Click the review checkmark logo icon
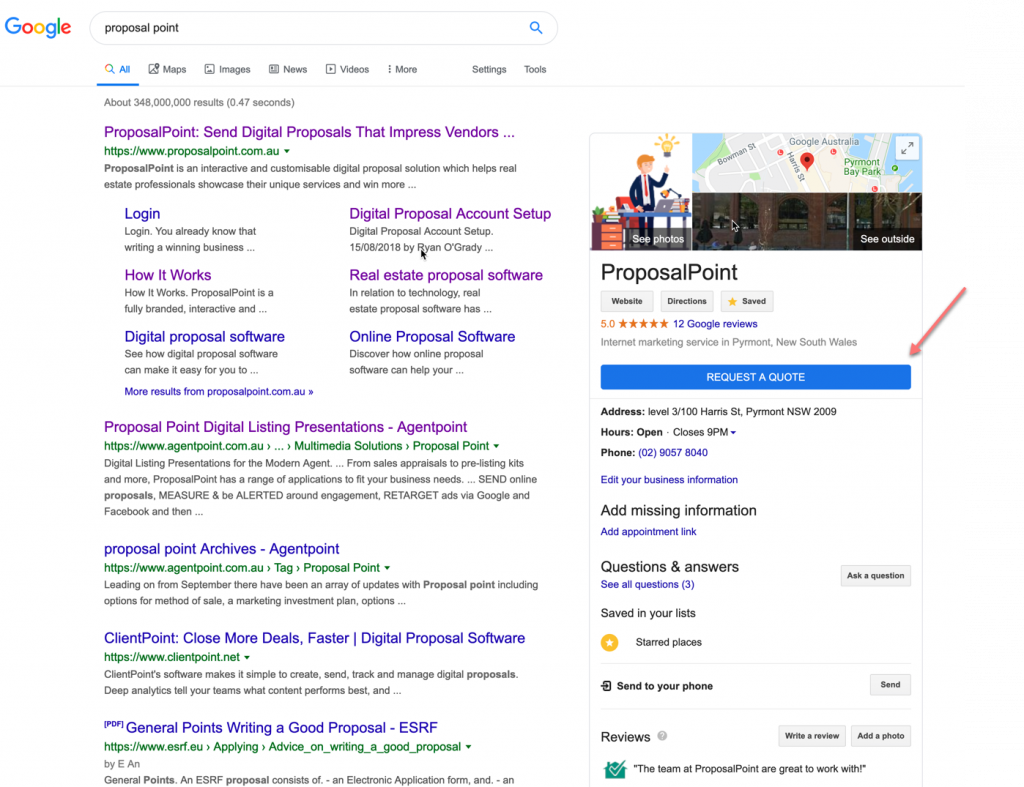Viewport: 1024px width, 787px height. (615, 769)
